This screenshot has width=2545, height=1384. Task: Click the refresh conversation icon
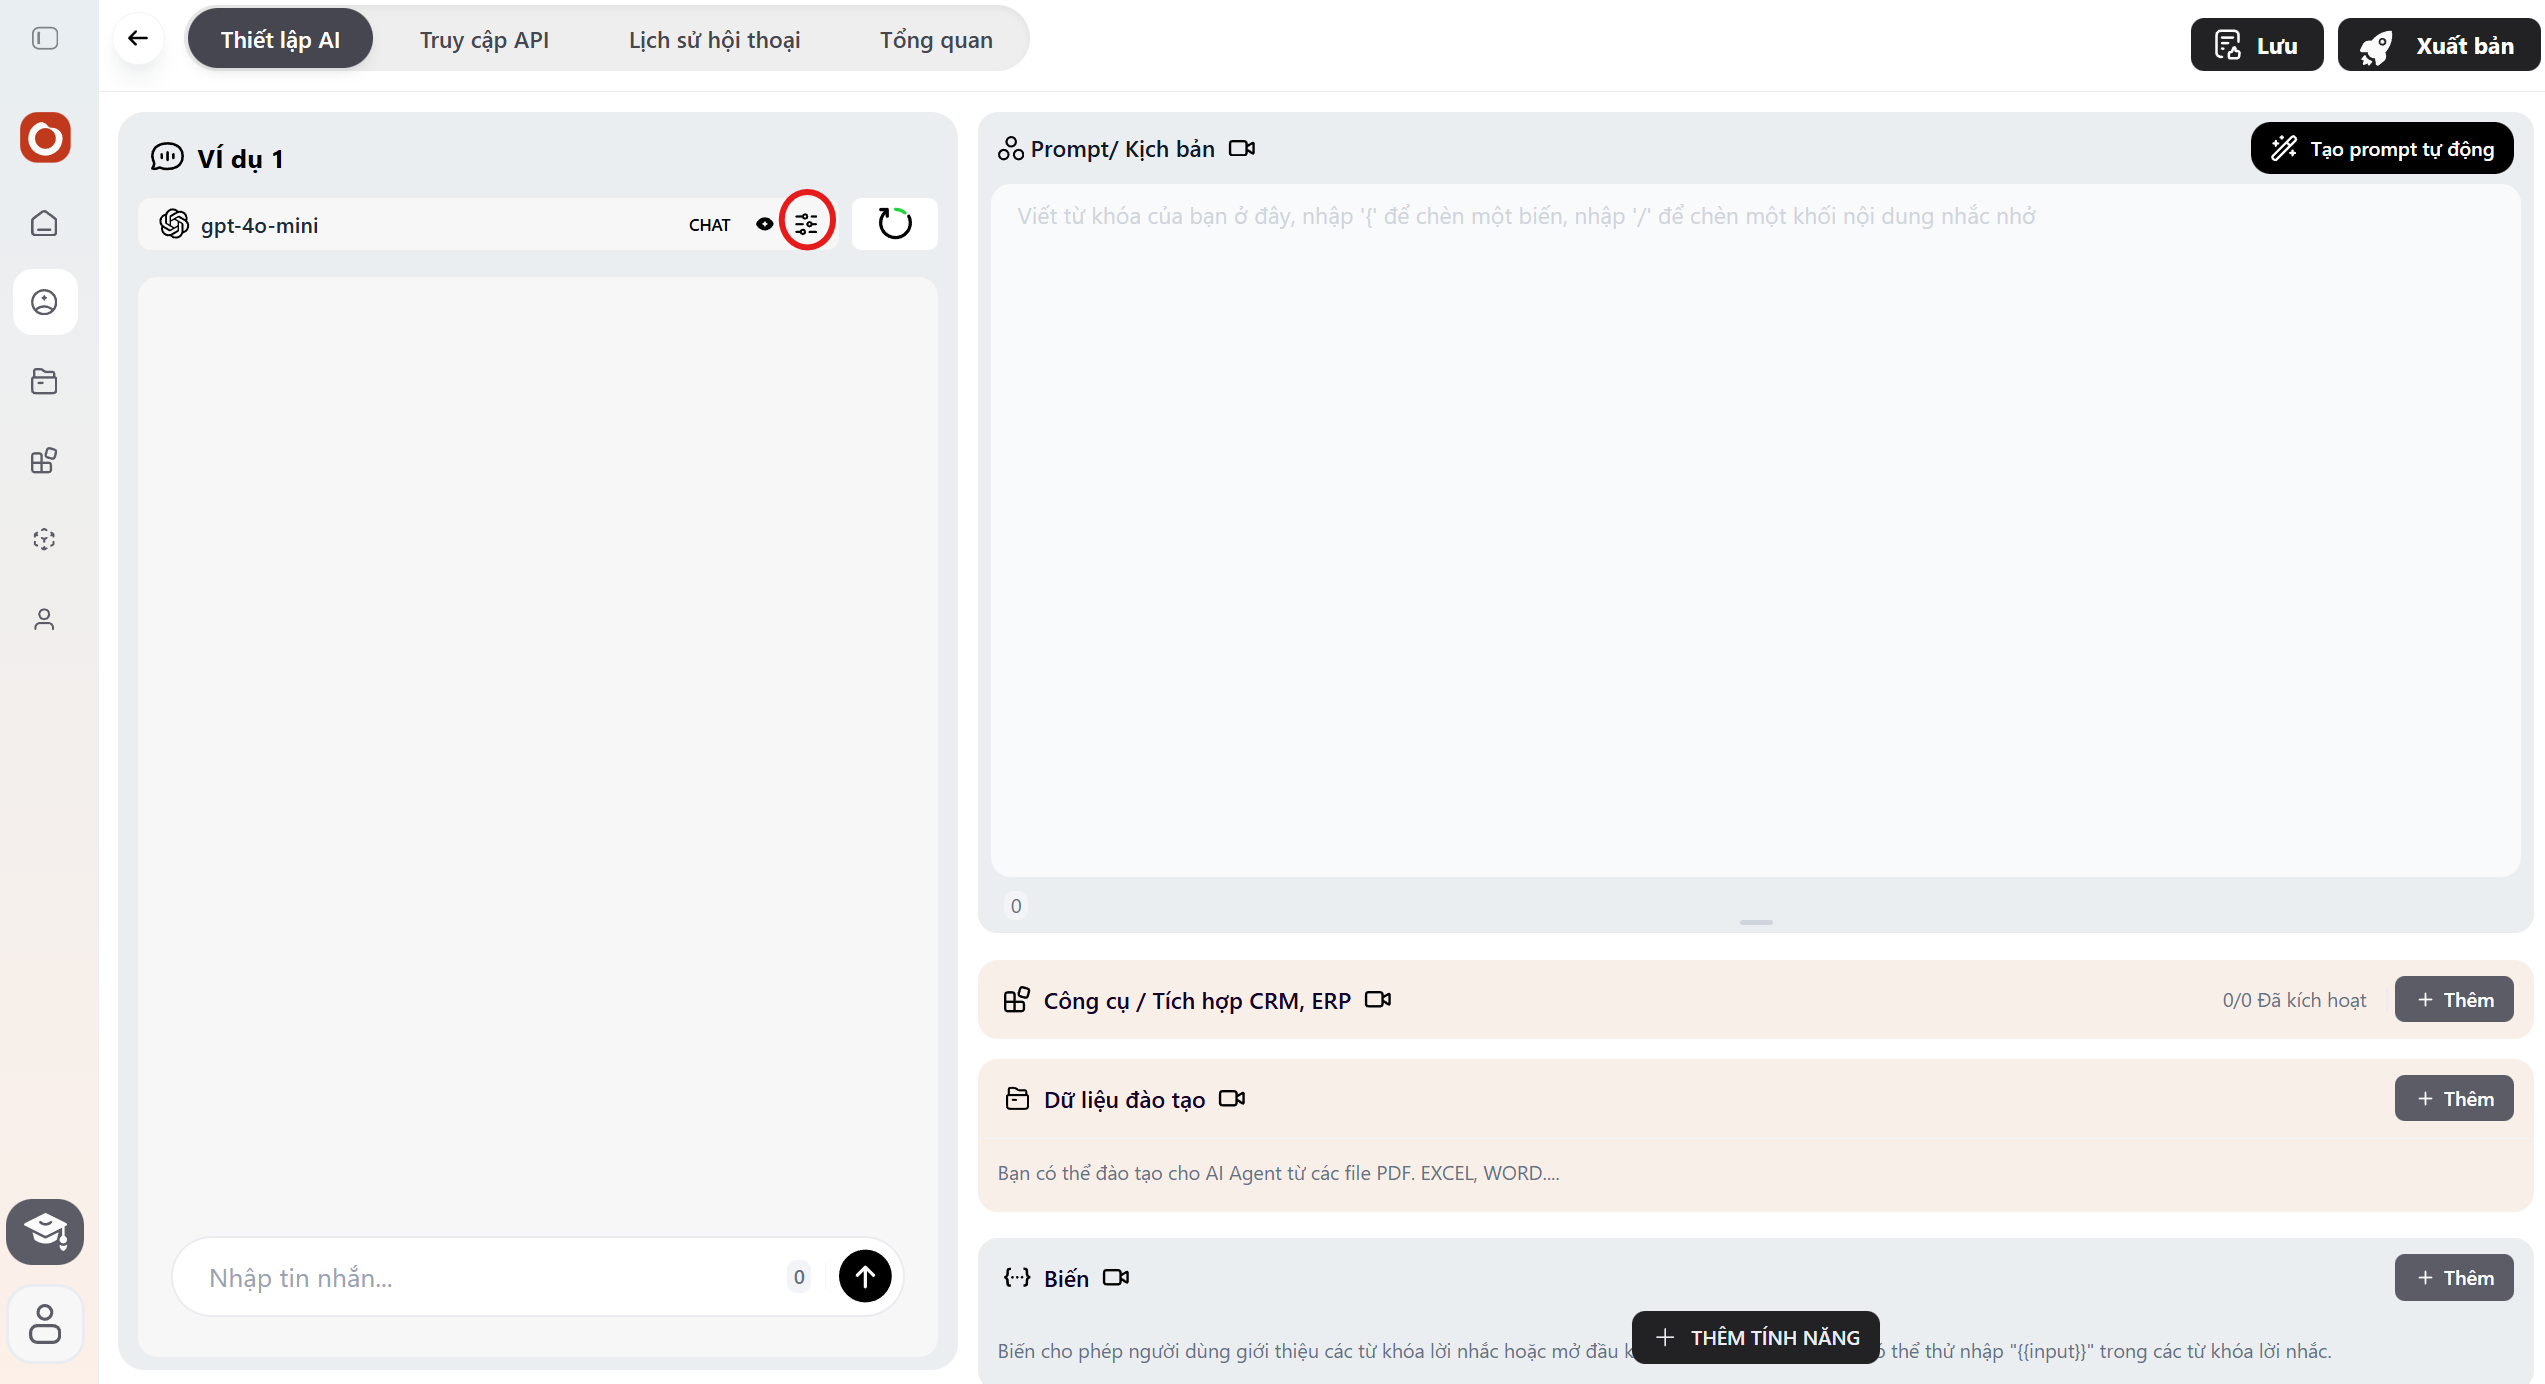click(894, 224)
